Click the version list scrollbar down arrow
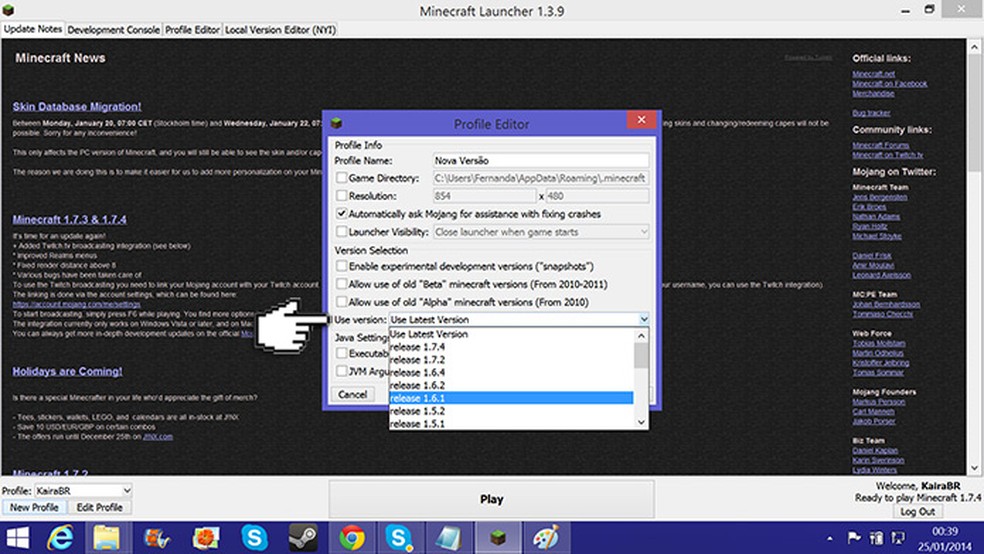Viewport: 984px width, 554px height. 641,423
